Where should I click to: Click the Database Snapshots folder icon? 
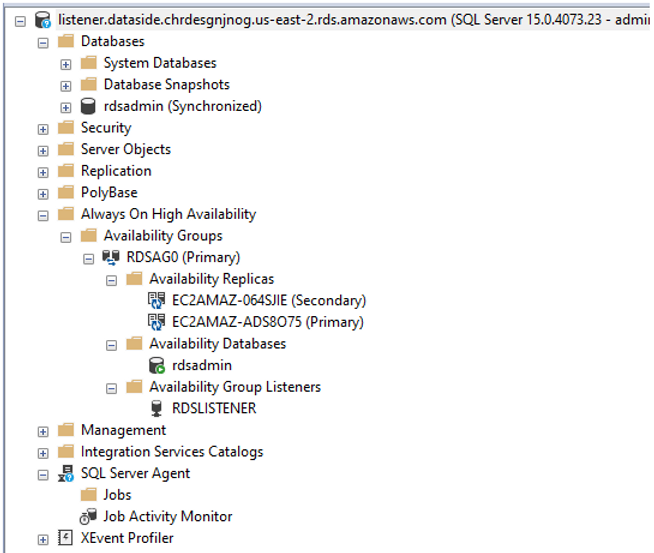click(88, 84)
